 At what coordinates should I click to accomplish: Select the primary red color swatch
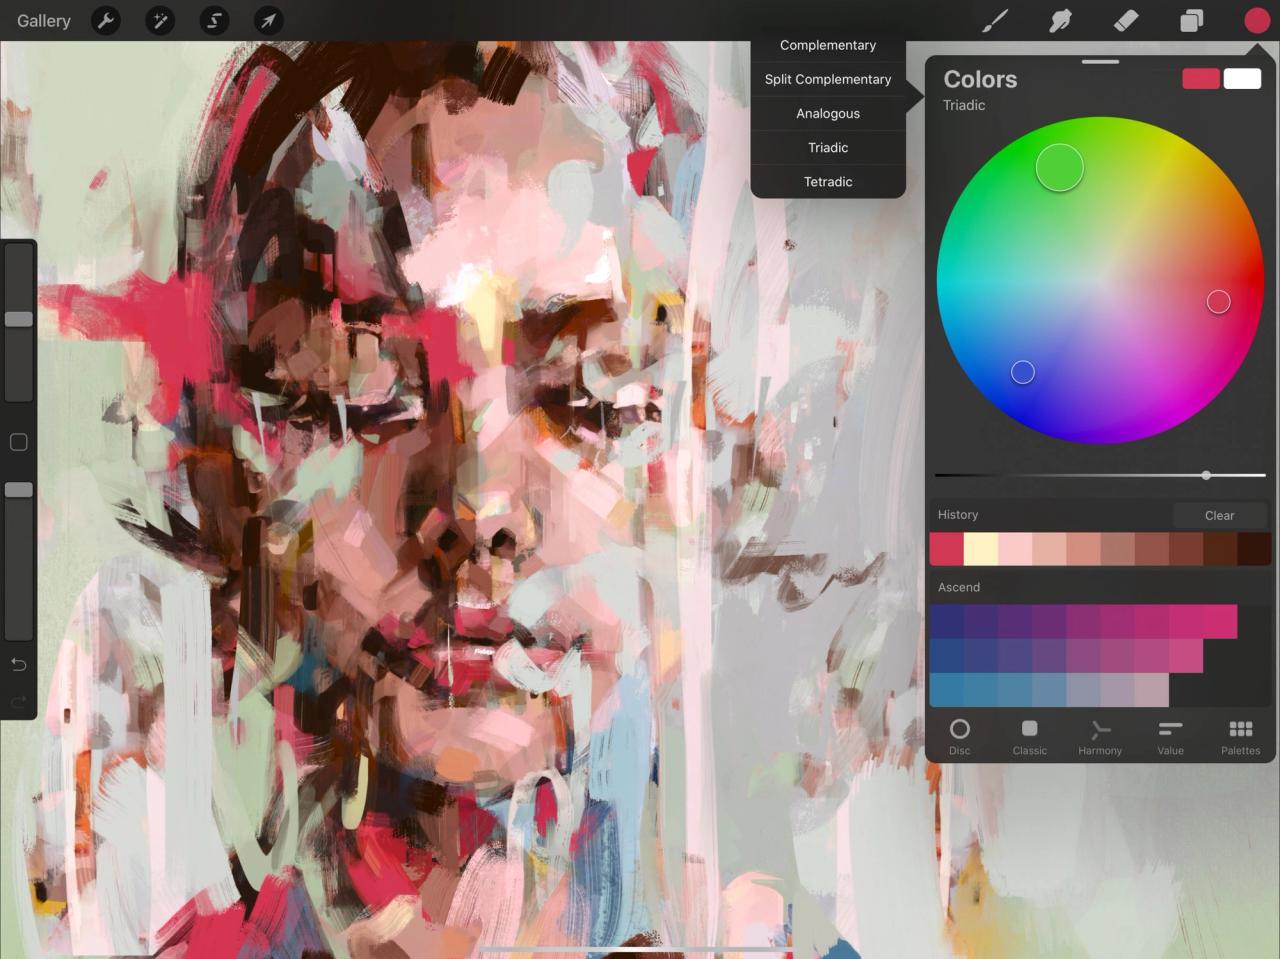1201,79
